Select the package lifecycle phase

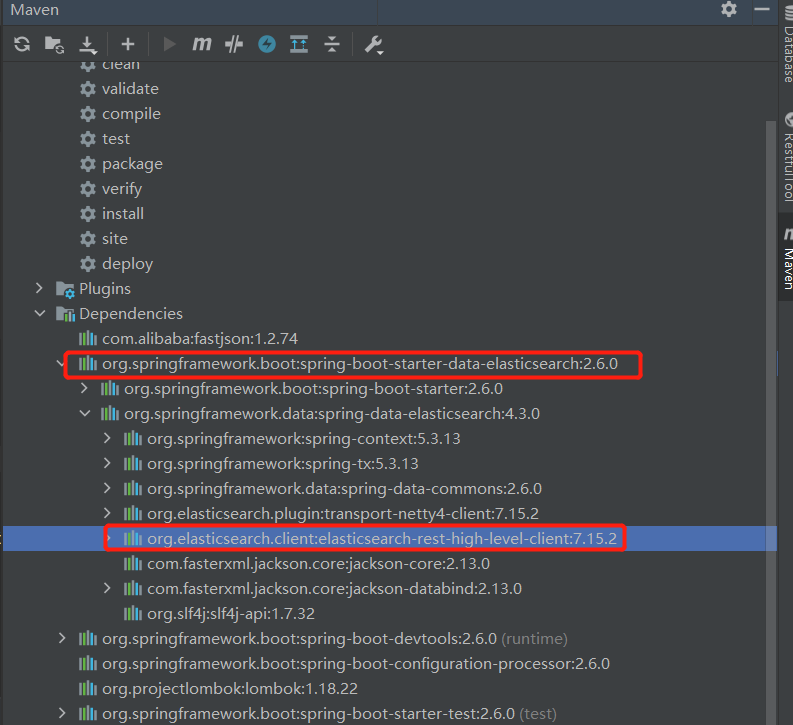coord(133,164)
